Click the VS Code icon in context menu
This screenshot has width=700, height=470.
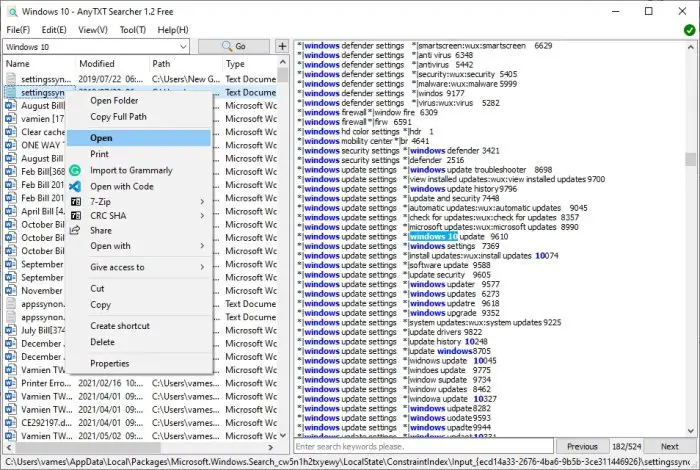point(75,186)
